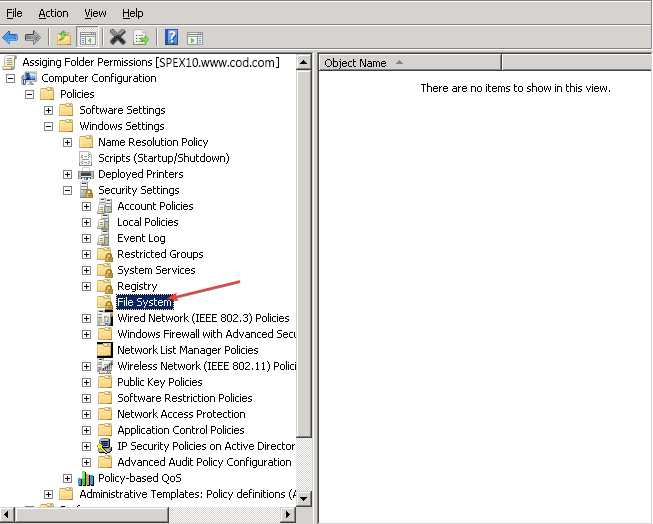Click the Scripts (Startup/Shutdown) icon
Screen dimensions: 653x524
(86, 158)
